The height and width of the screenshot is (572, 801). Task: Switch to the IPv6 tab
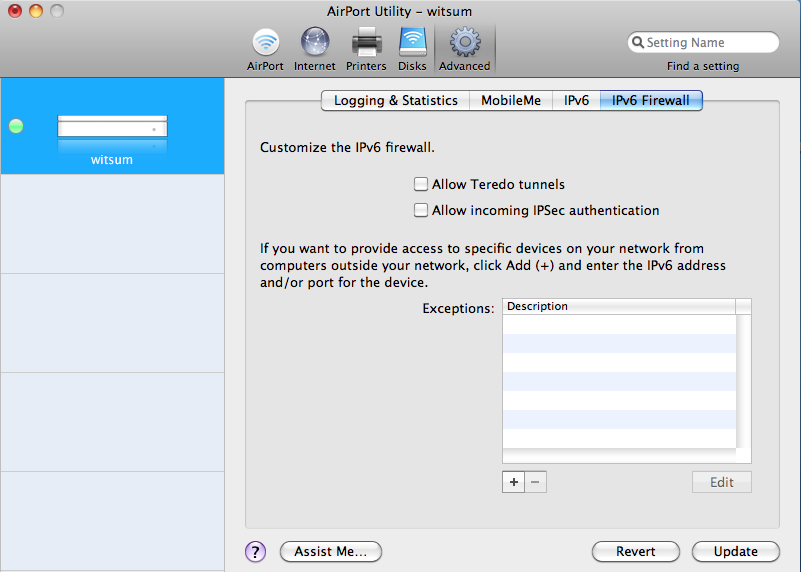(576, 101)
